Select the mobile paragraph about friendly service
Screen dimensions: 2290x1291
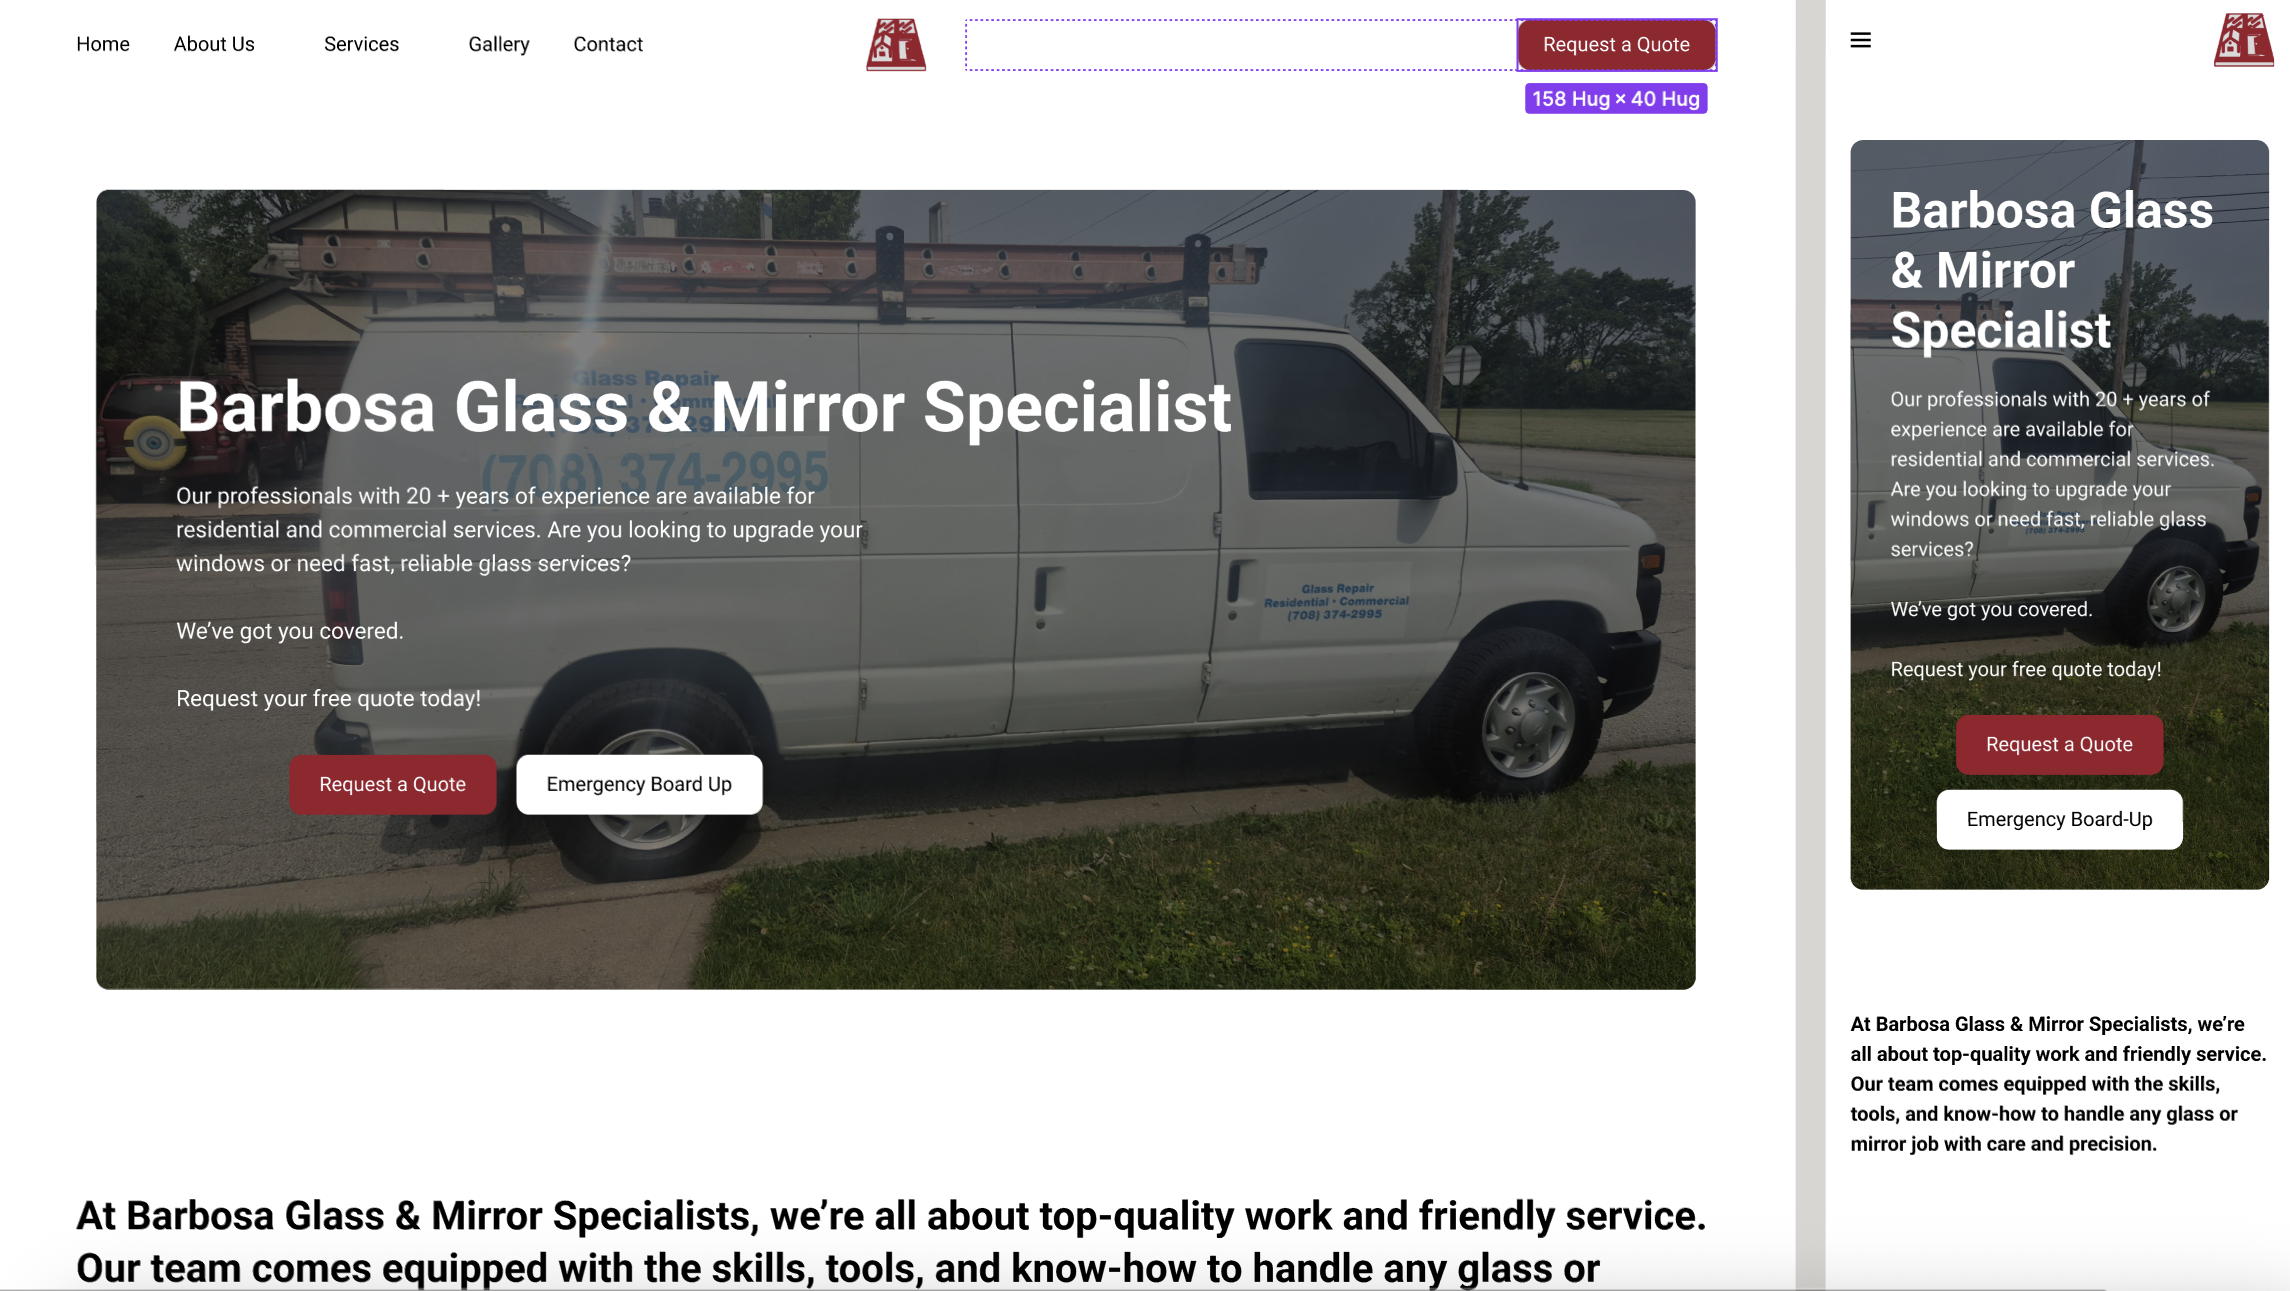click(2058, 1084)
